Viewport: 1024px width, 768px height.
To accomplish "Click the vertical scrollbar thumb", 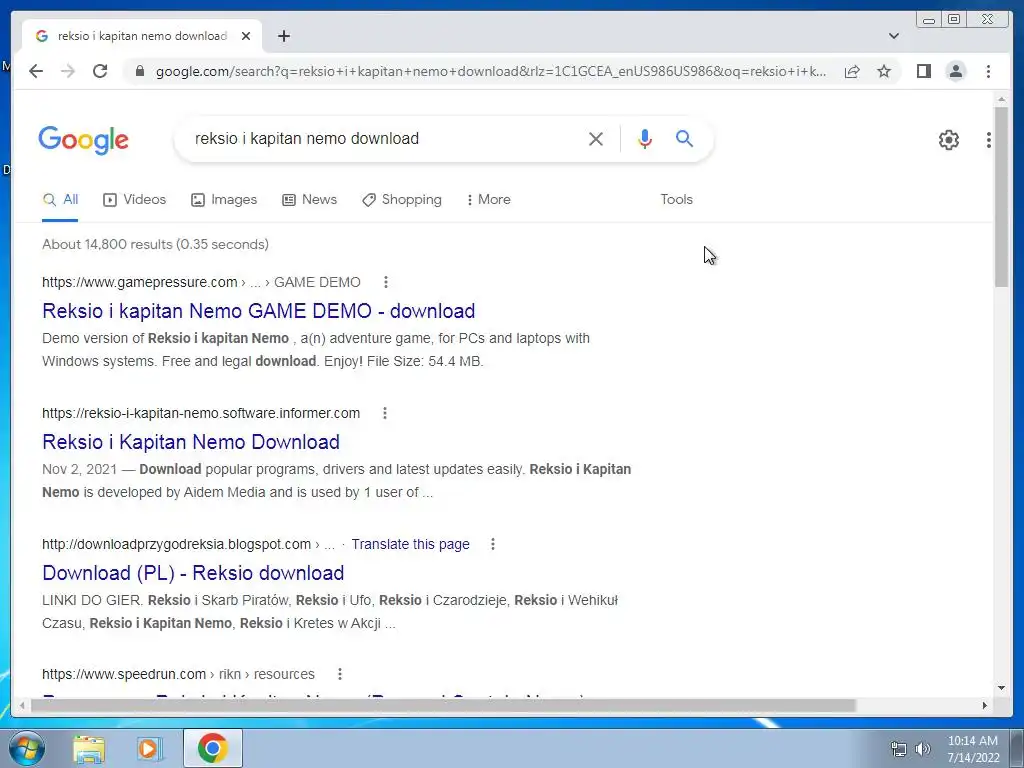I will 1001,196.
